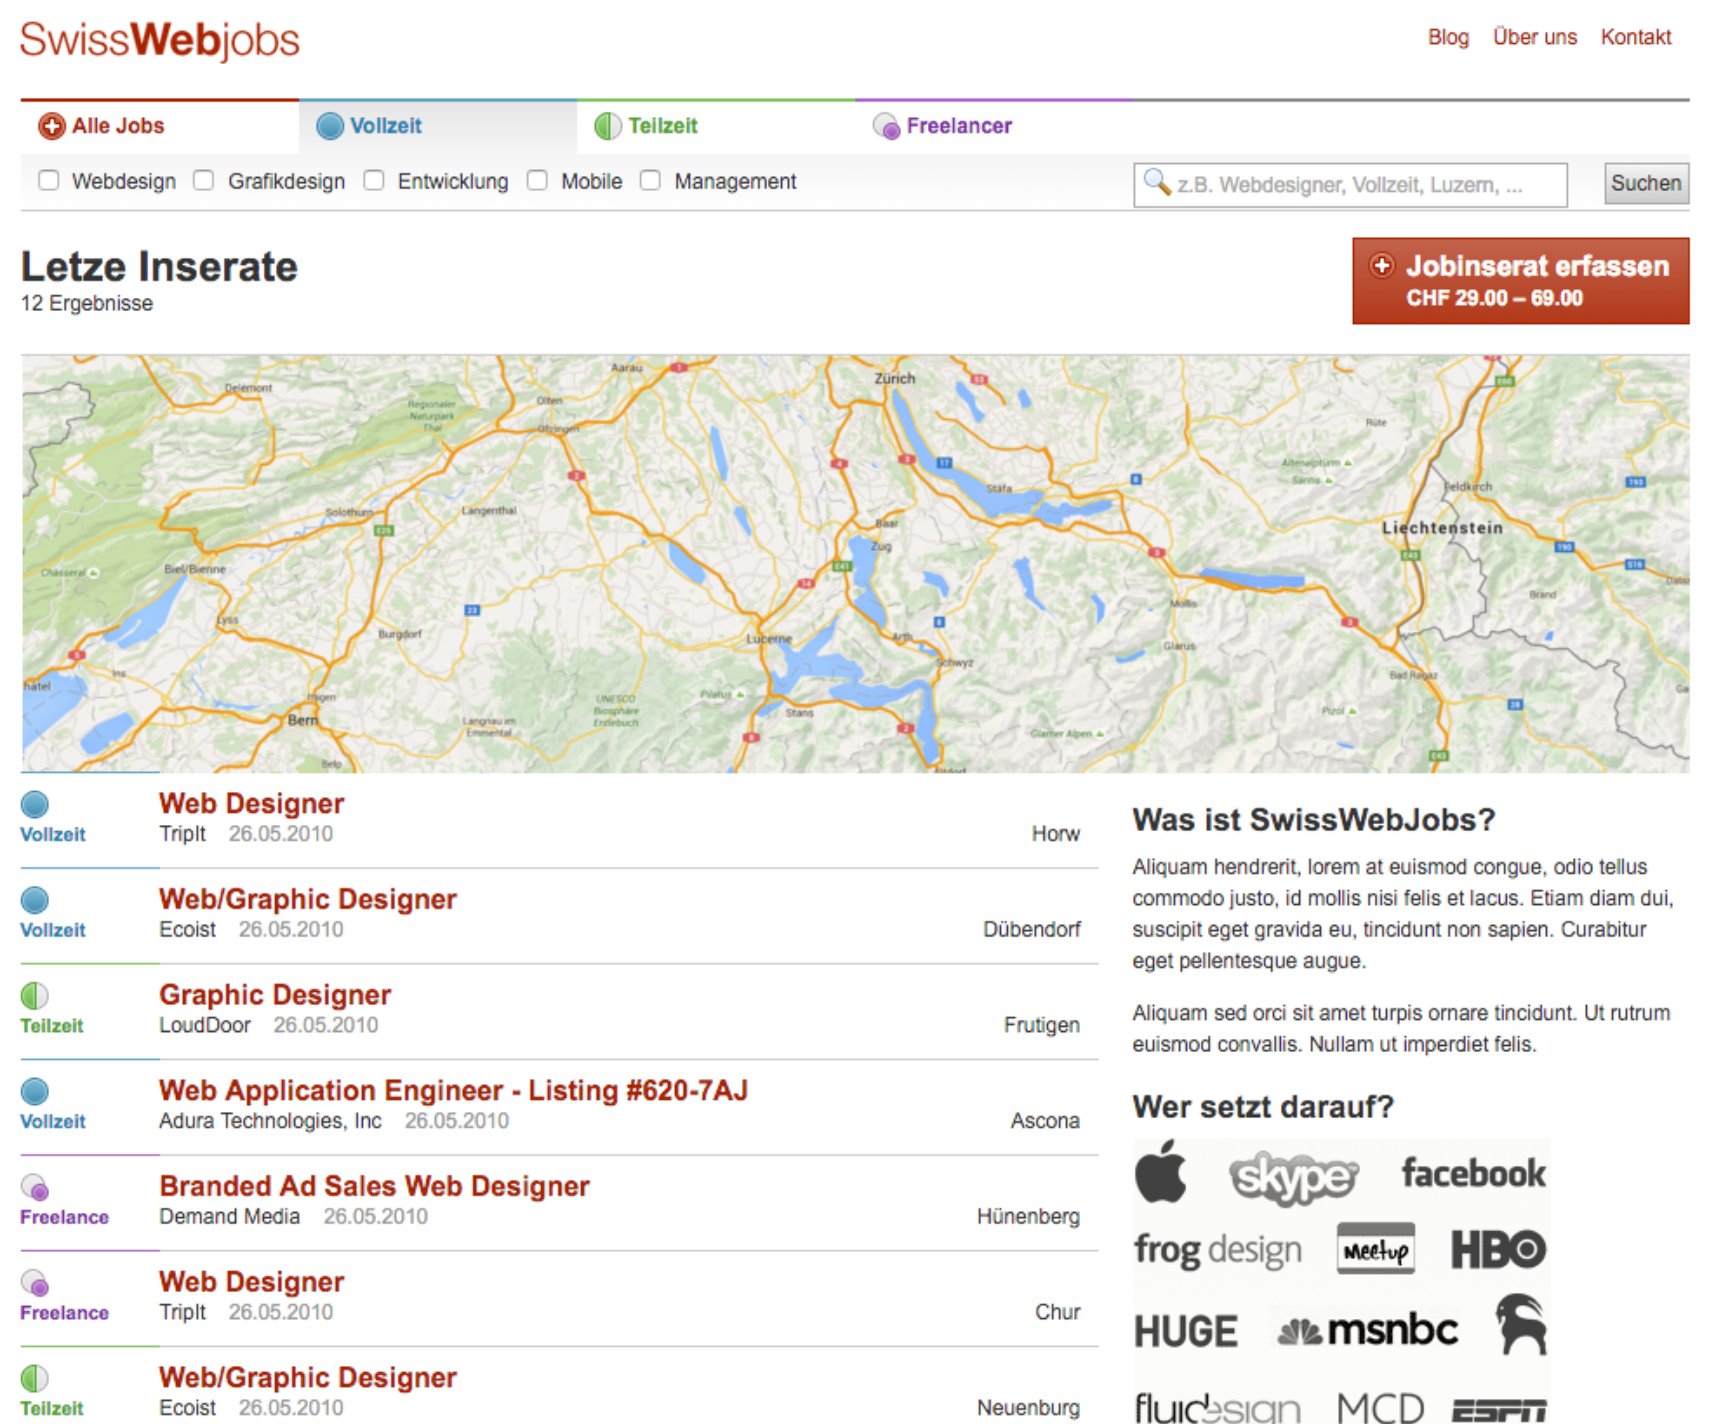Click the red plus icon on Alle Jobs
1710x1424 pixels.
coord(50,126)
